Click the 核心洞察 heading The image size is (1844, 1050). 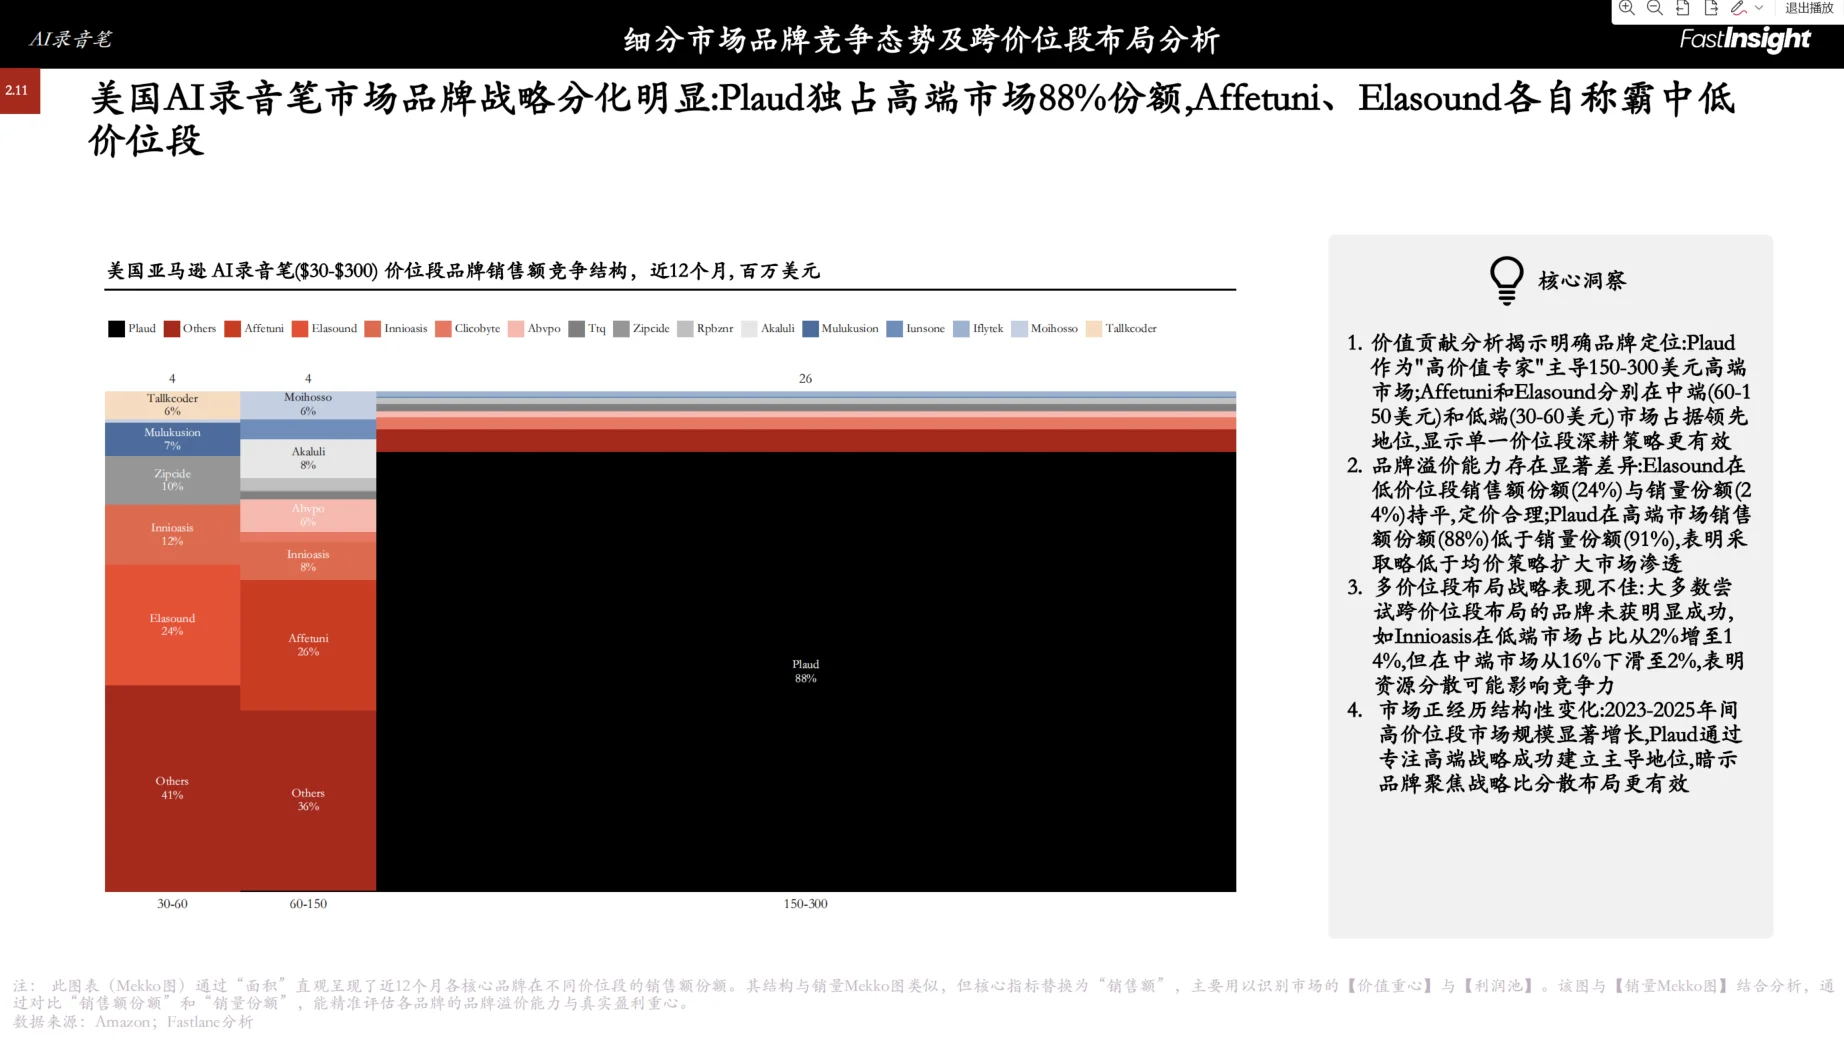(1582, 281)
